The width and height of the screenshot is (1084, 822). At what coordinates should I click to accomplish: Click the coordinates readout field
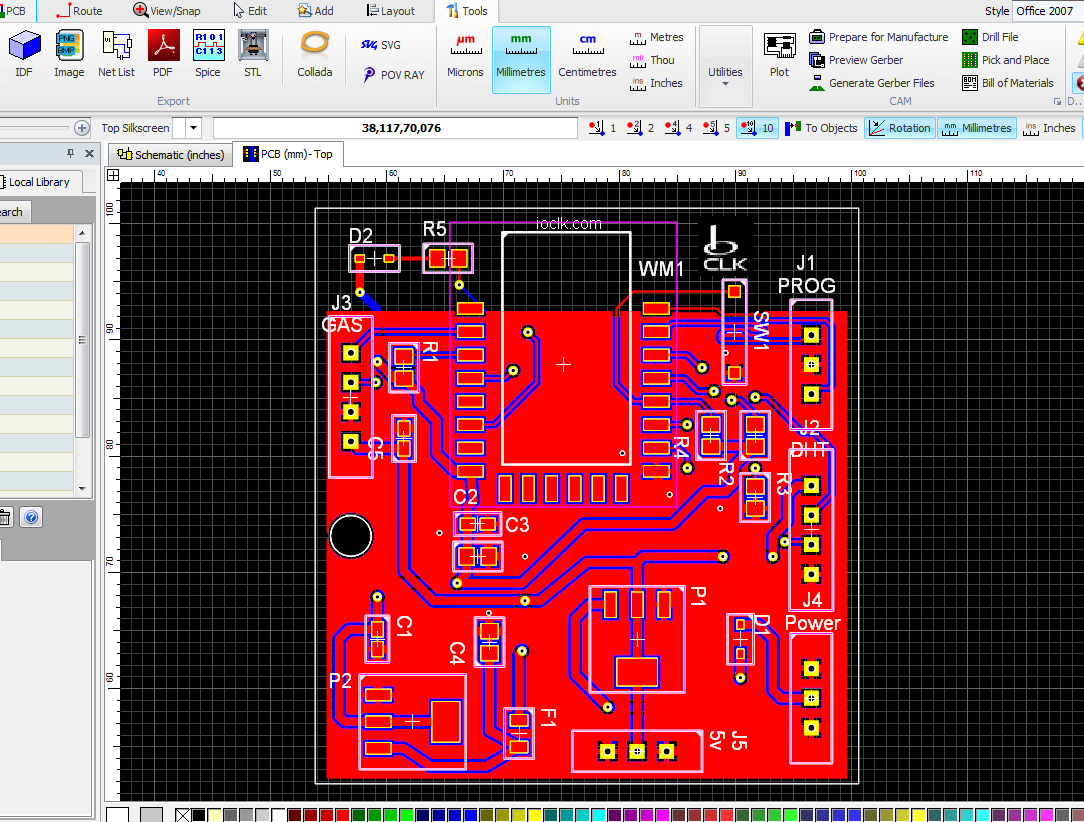click(400, 128)
